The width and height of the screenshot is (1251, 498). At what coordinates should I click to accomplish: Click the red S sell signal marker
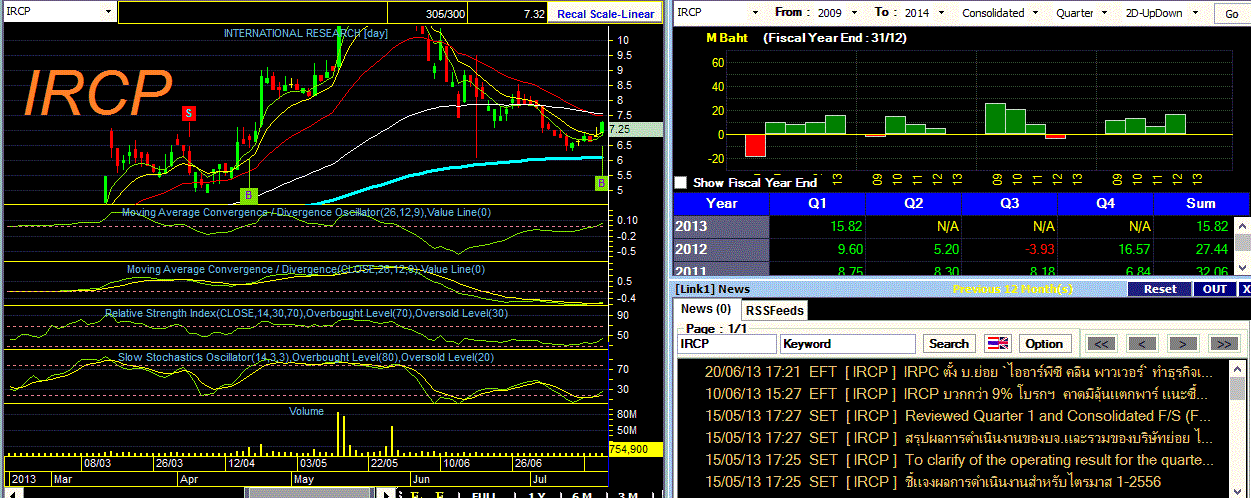188,113
